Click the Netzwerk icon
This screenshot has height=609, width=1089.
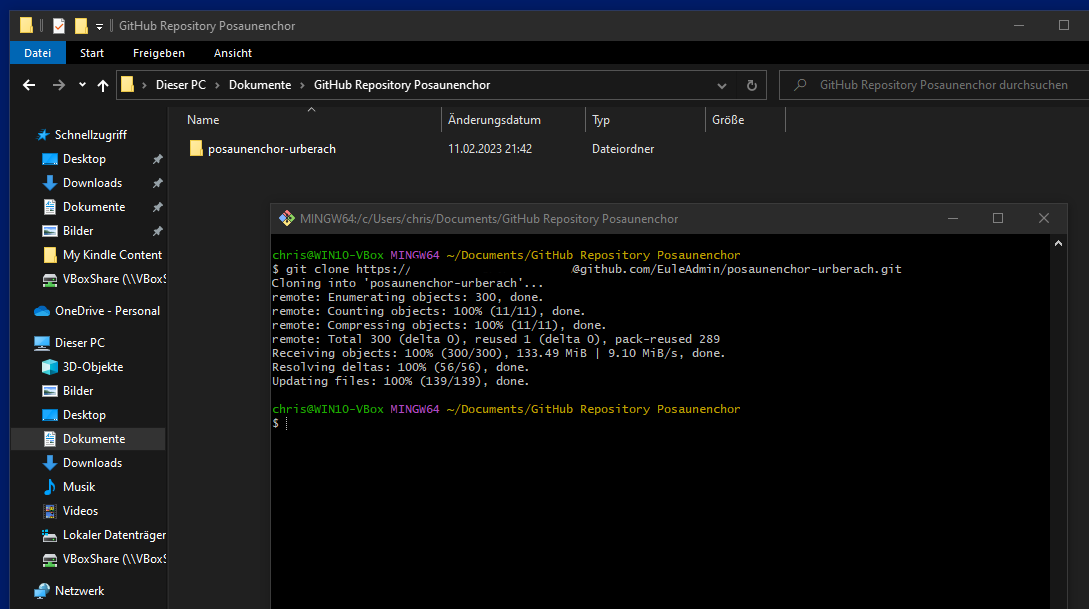coord(42,590)
